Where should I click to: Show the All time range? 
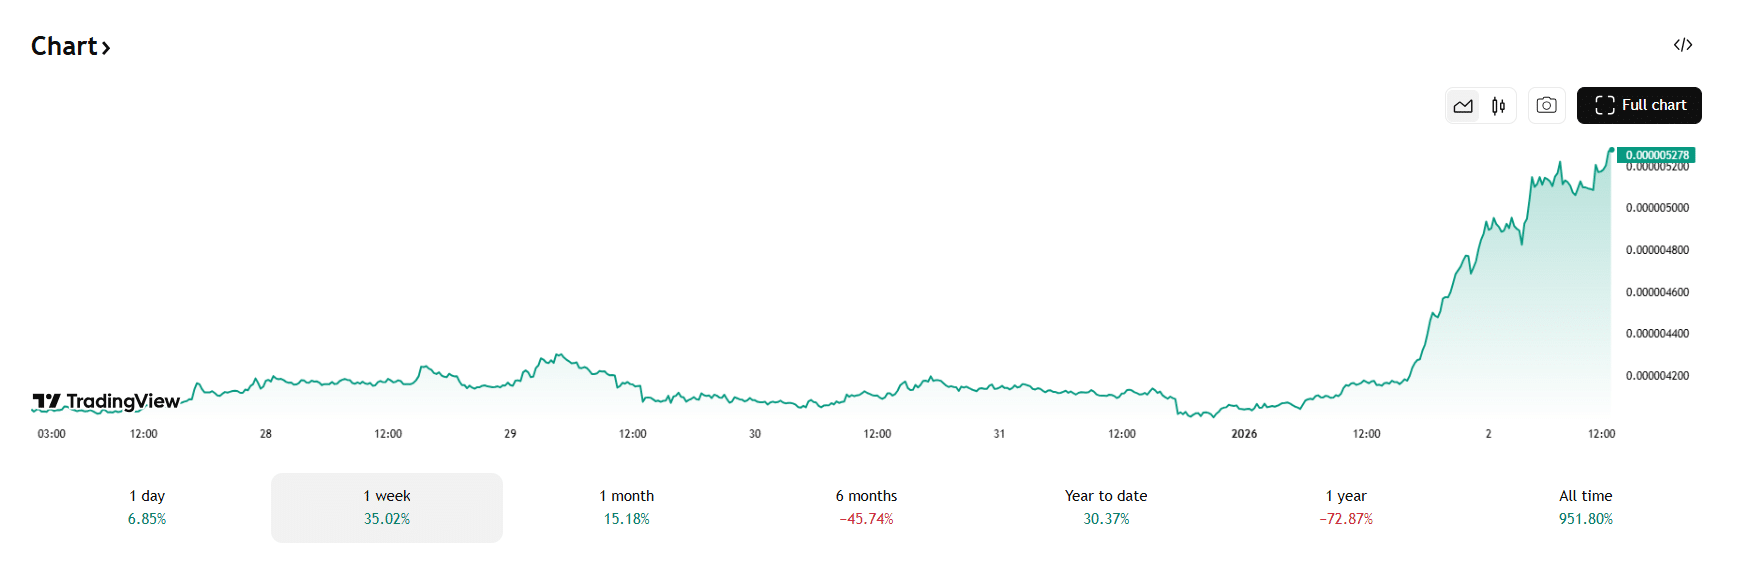(1585, 507)
